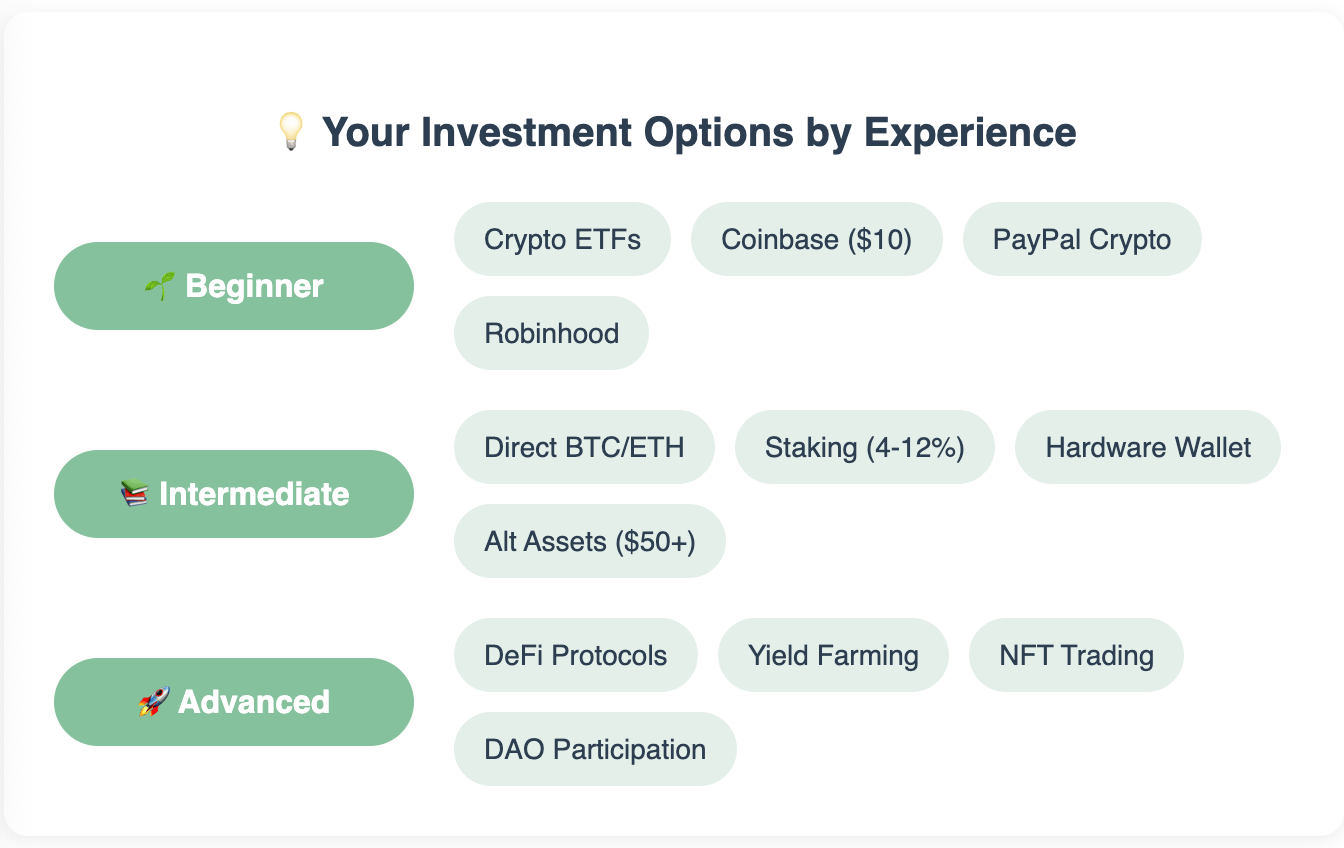Select the Beginner experience level button
1344x848 pixels.
[234, 286]
